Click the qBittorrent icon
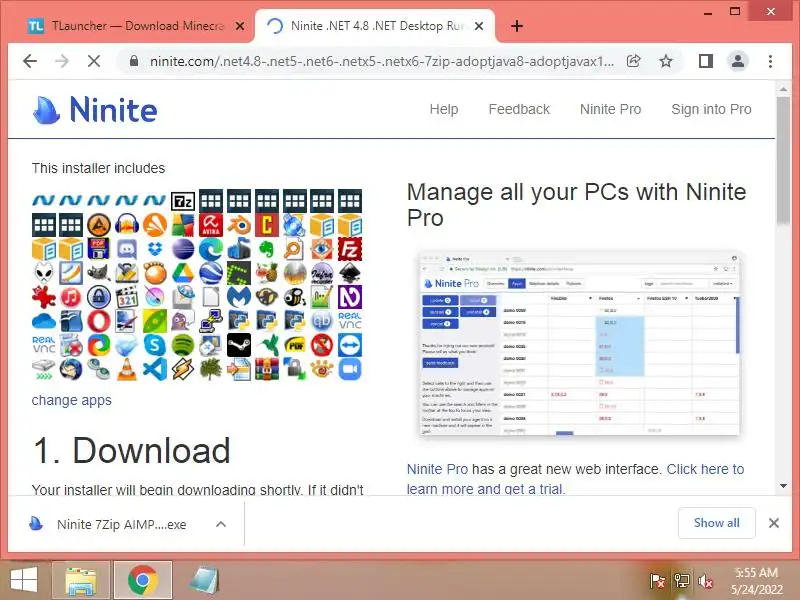The height and width of the screenshot is (600, 800). point(322,321)
